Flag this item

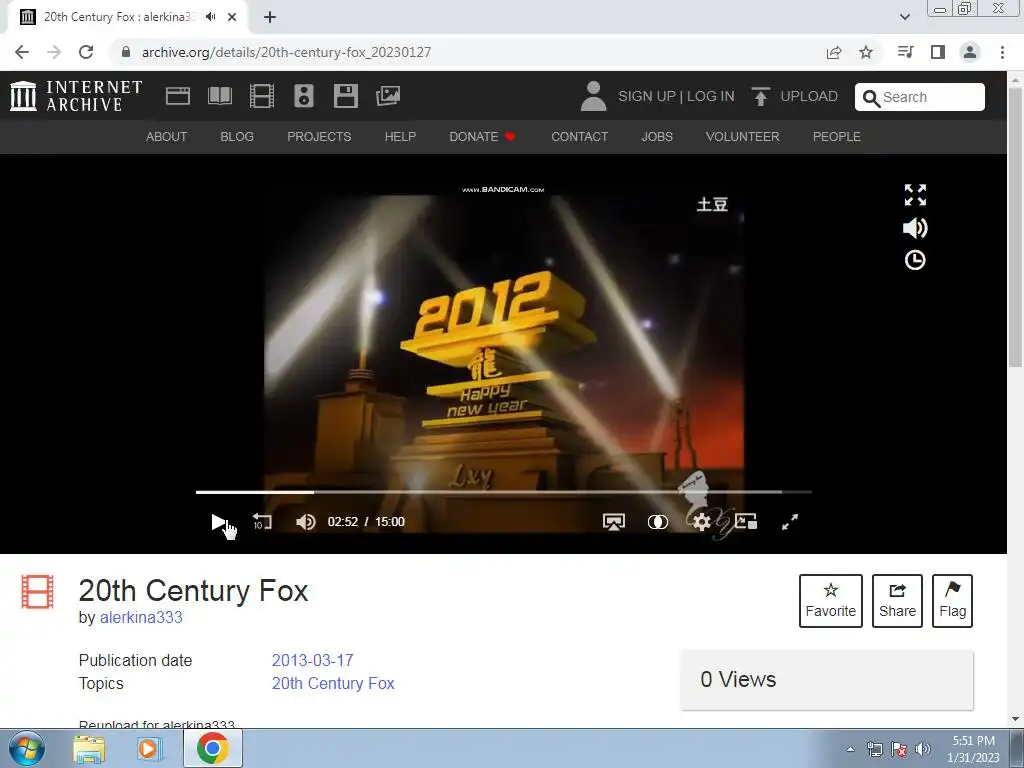tap(952, 601)
